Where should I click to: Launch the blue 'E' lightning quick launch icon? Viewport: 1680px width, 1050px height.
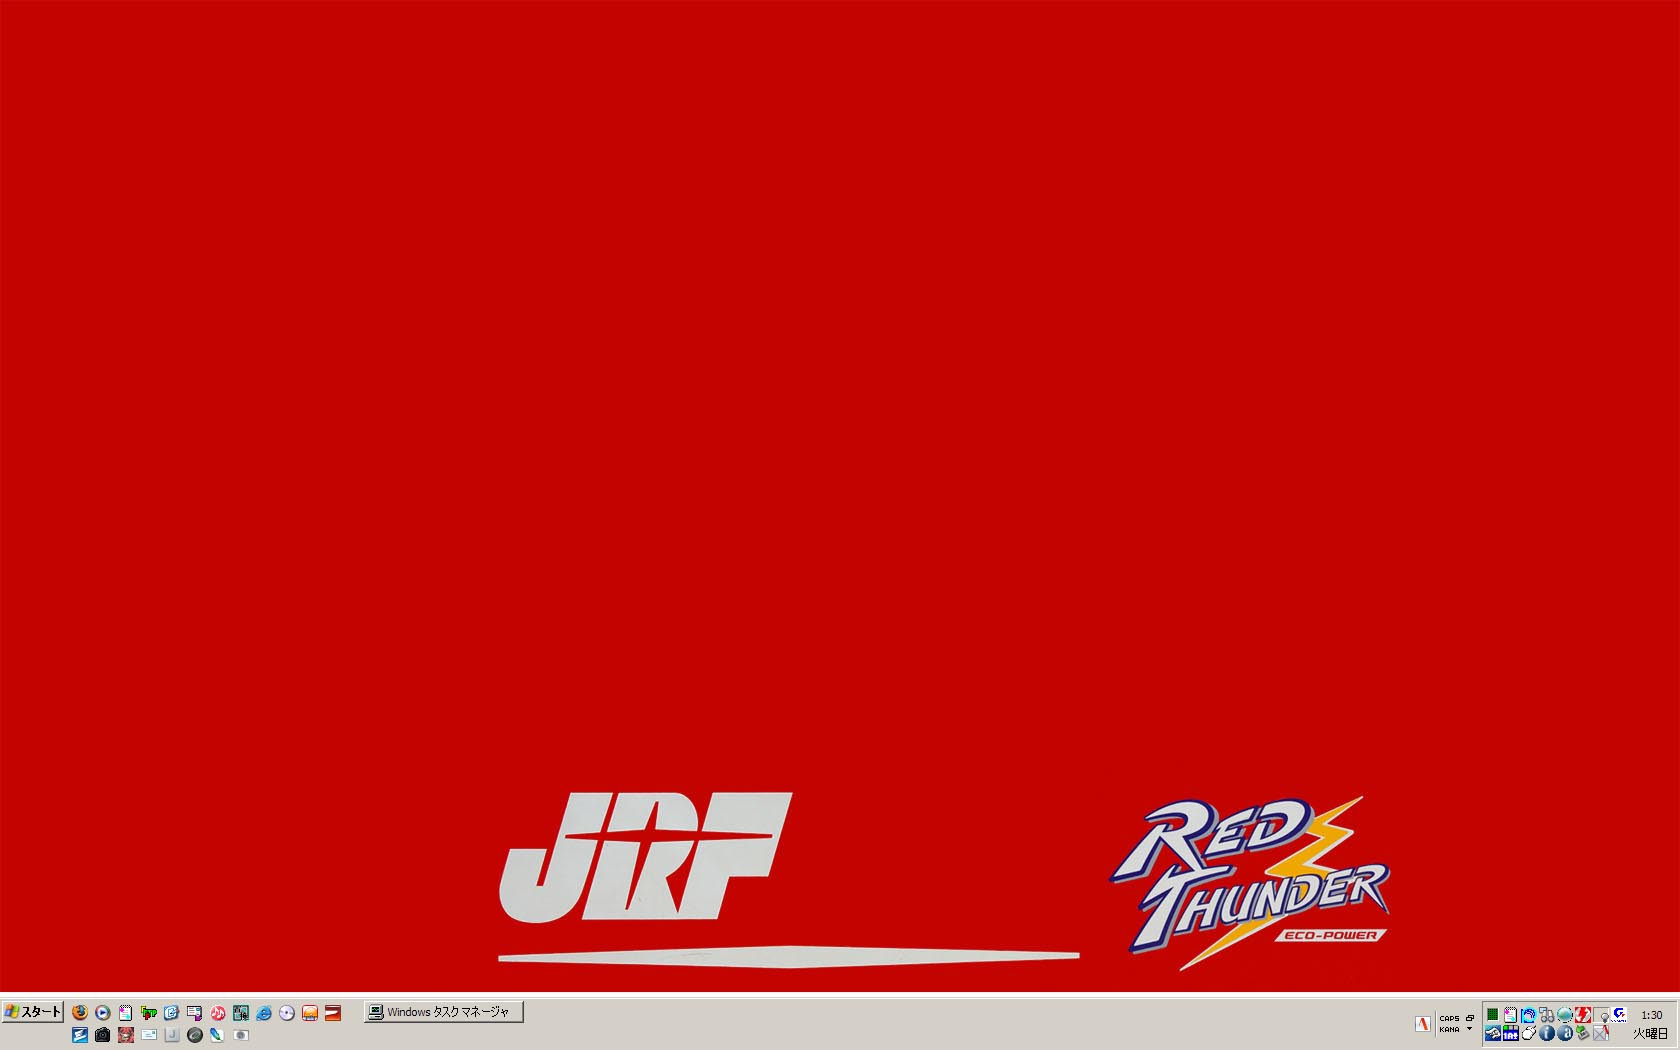pyautogui.click(x=80, y=1035)
